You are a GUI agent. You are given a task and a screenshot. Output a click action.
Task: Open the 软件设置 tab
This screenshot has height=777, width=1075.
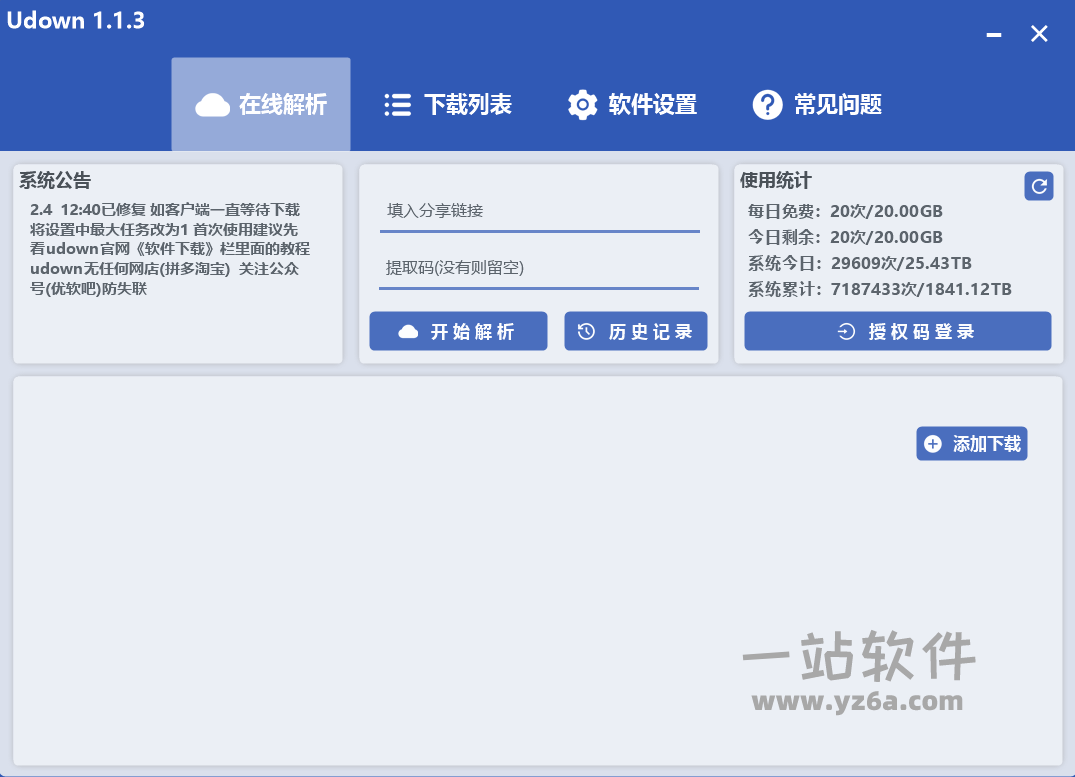[632, 104]
